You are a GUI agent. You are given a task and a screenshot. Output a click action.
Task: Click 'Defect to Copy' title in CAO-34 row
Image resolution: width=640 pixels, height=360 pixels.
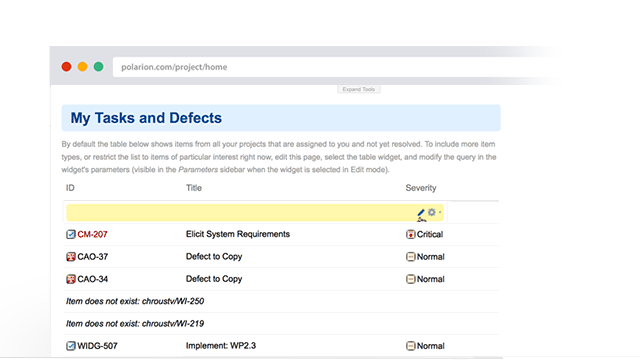click(214, 279)
